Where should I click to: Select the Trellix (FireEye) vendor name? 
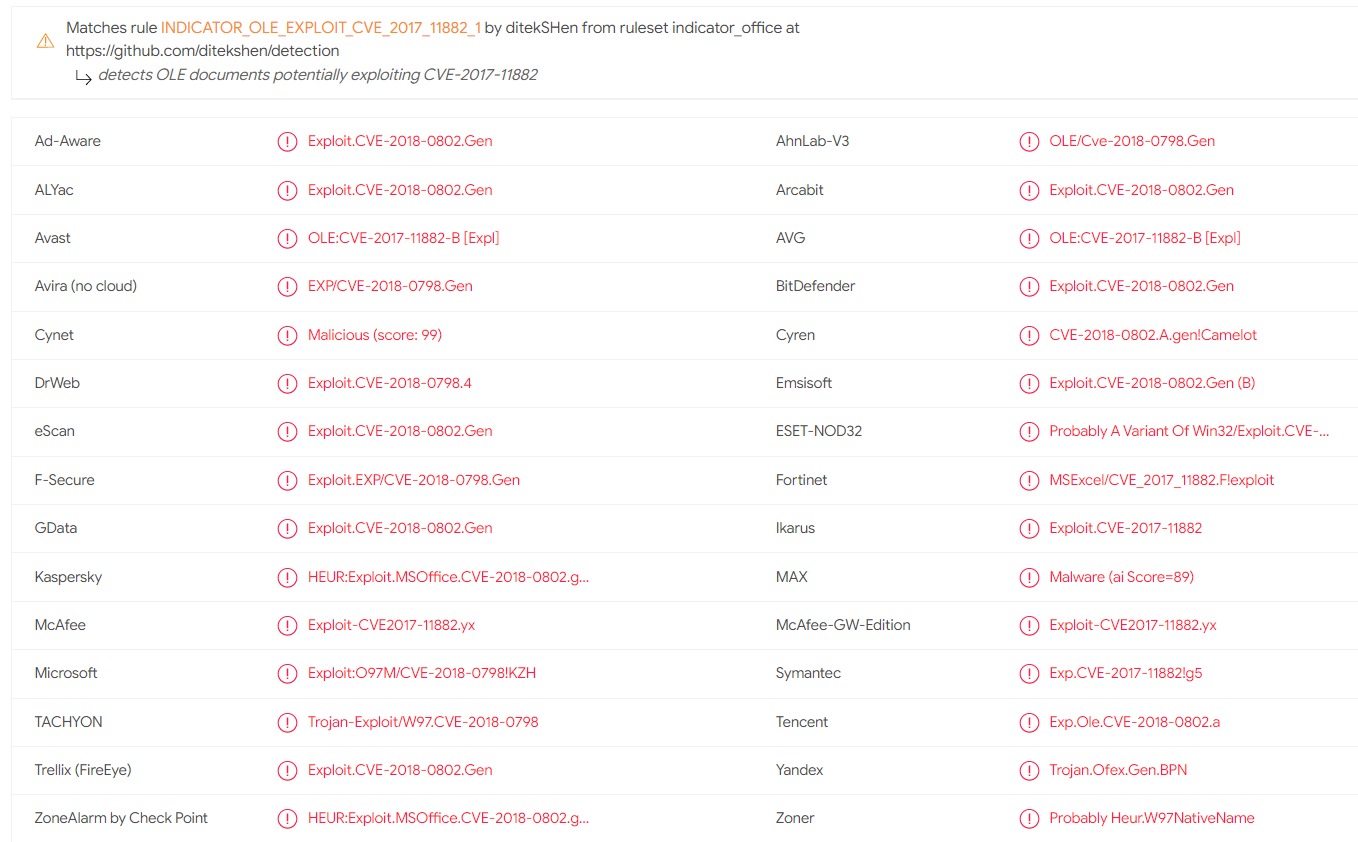(x=83, y=770)
